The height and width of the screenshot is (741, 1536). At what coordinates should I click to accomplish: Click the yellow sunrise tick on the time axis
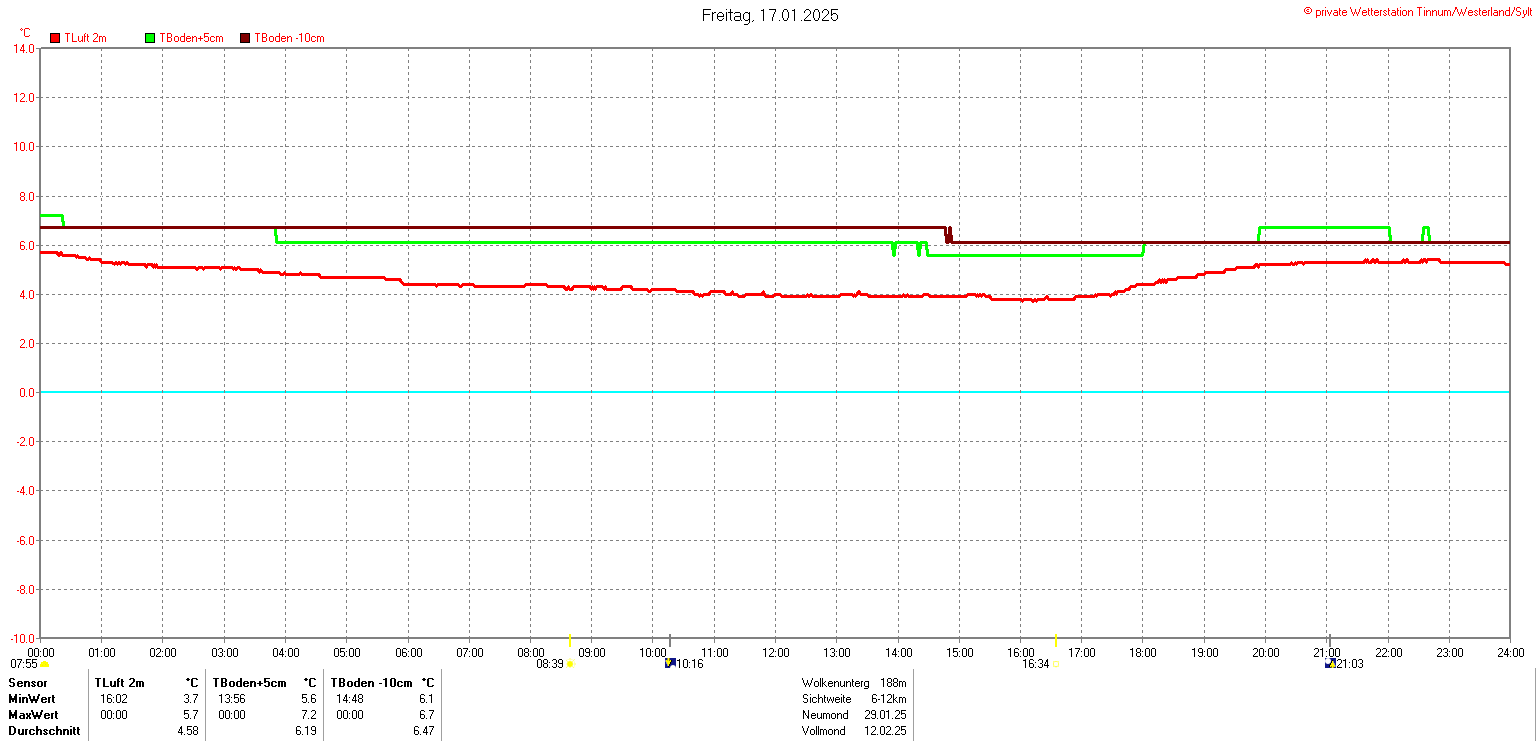570,640
